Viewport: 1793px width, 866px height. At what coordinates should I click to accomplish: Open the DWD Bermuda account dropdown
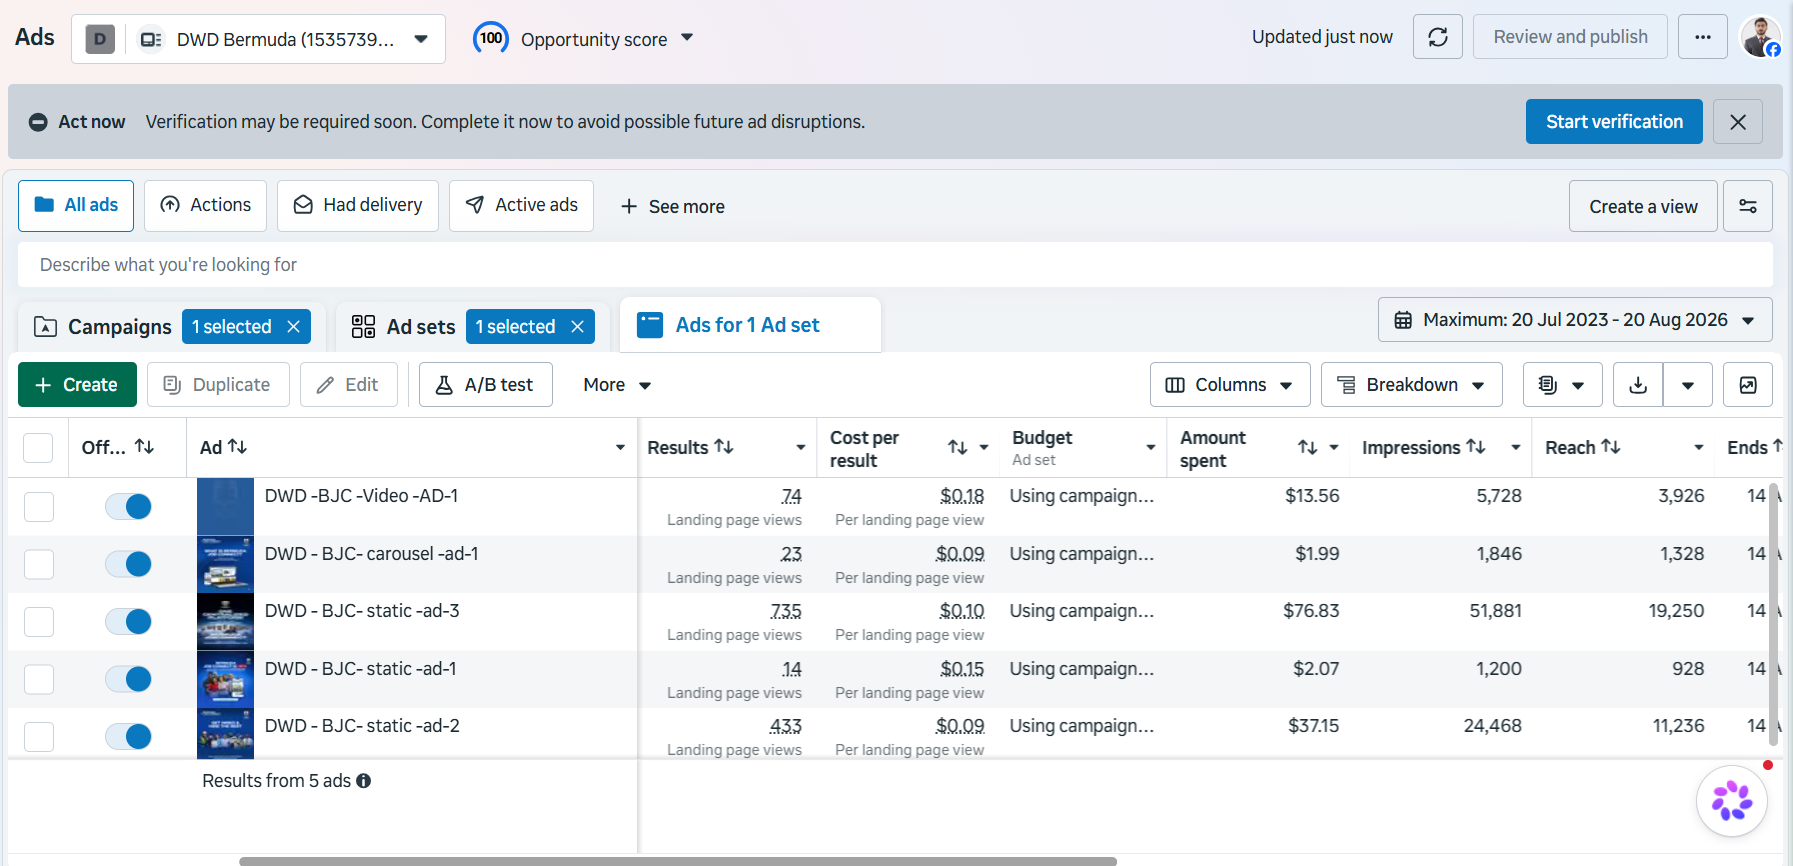[x=258, y=39]
